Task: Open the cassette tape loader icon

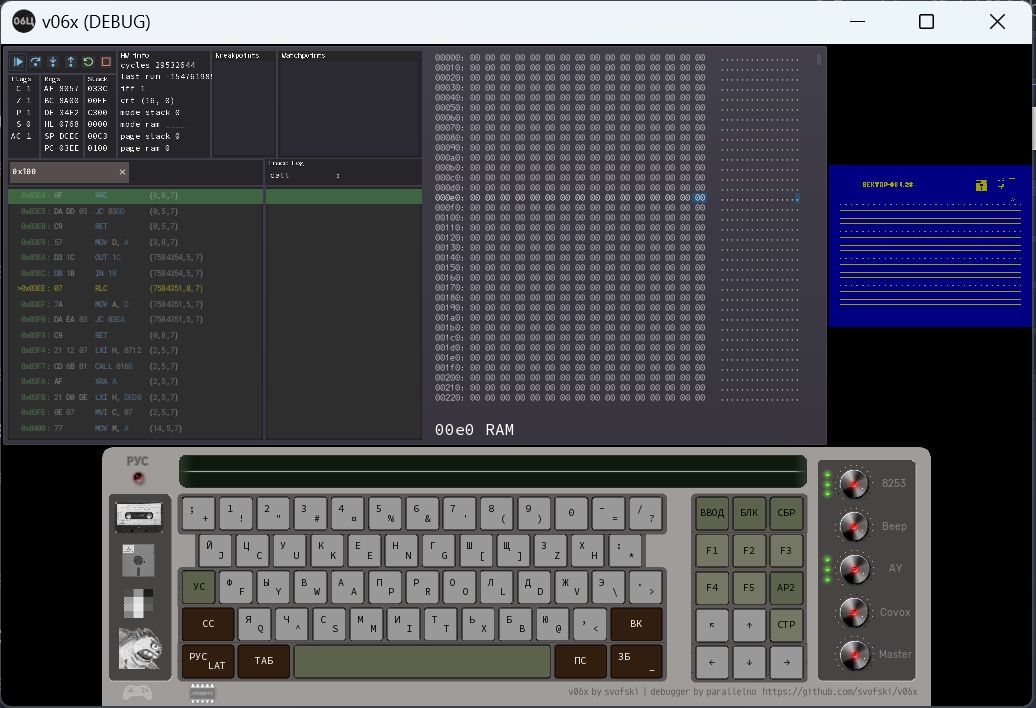Action: (x=140, y=517)
